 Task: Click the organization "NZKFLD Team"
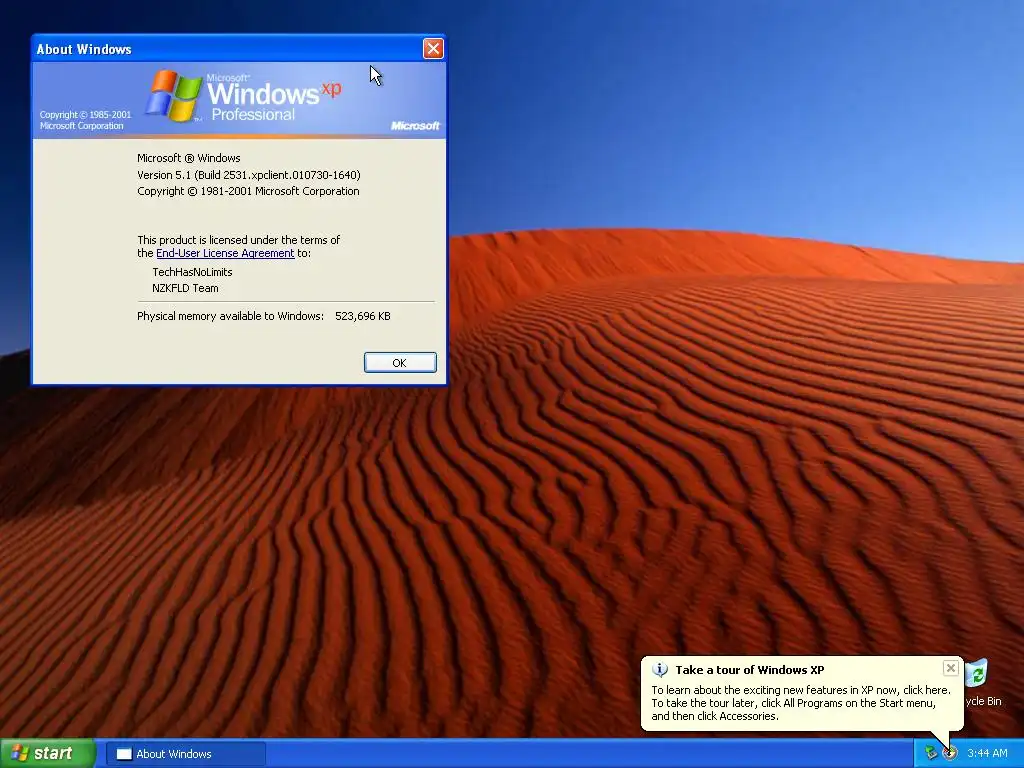tap(185, 289)
